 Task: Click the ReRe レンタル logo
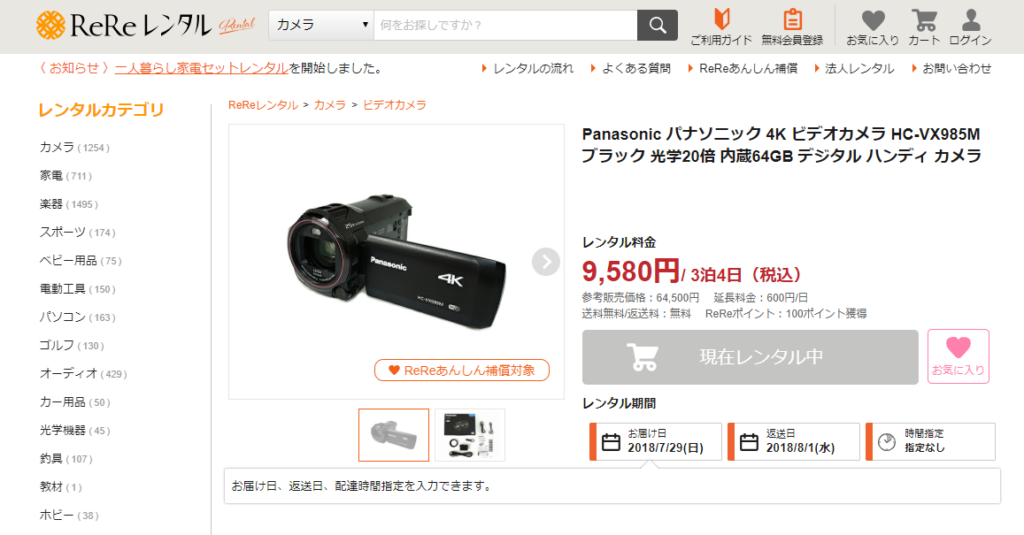145,25
